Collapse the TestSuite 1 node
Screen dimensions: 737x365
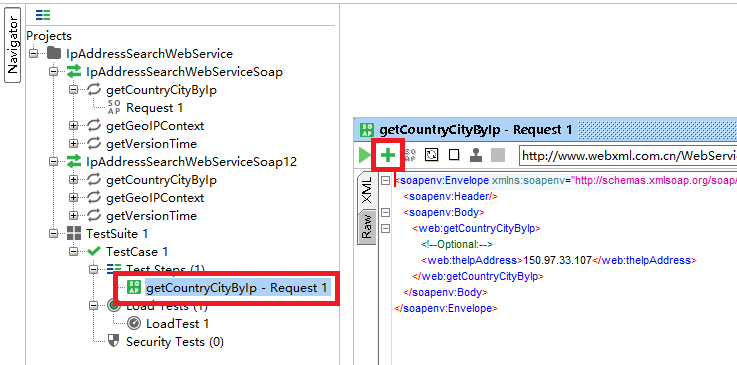point(54,233)
